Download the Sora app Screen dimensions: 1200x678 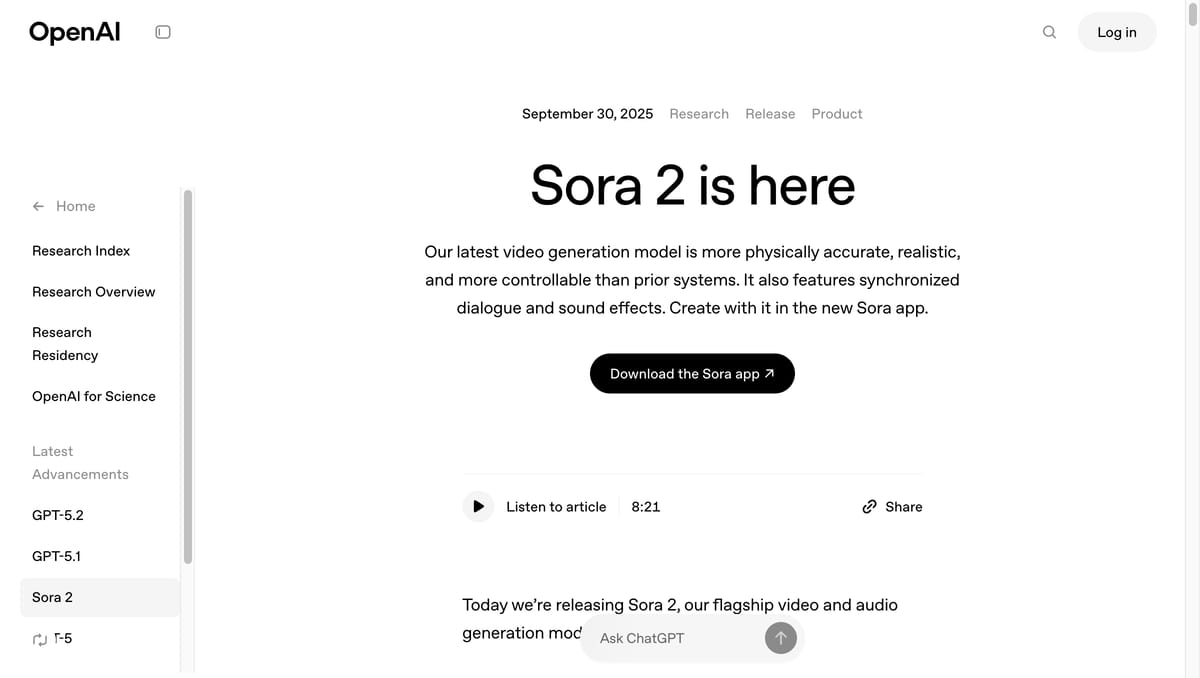692,374
